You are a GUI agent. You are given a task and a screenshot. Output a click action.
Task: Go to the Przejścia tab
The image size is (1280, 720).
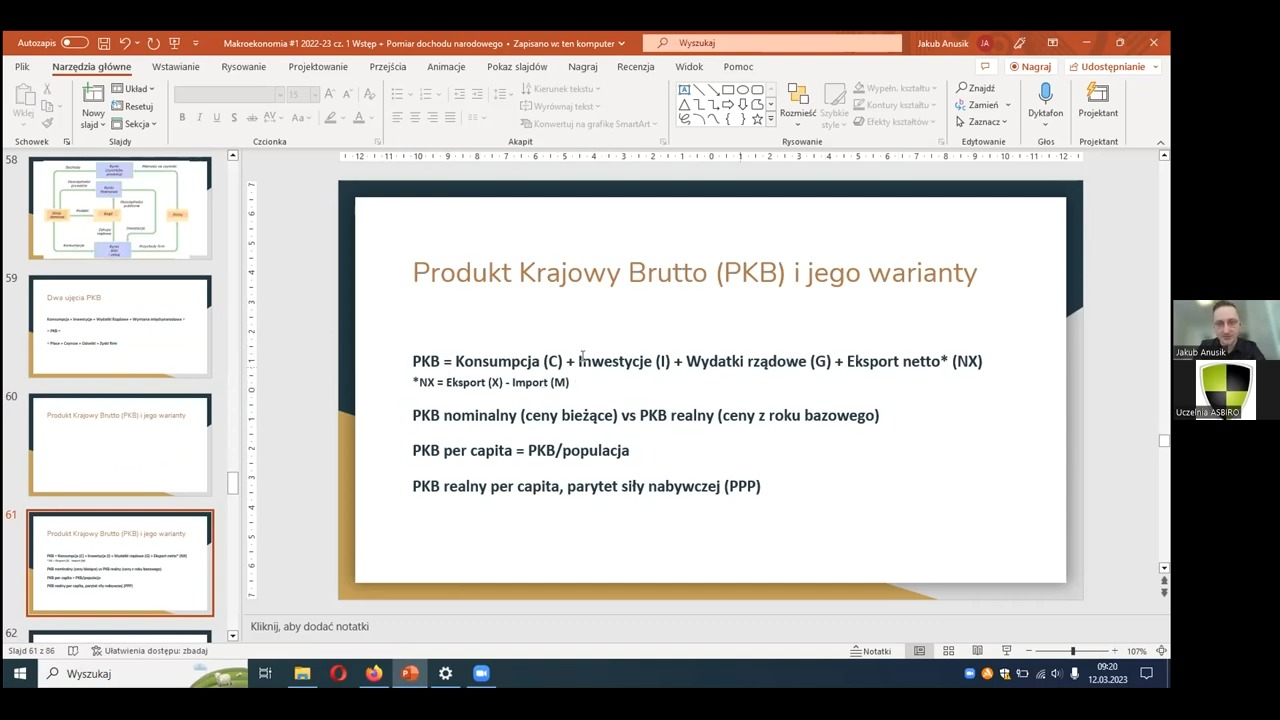[x=388, y=67]
